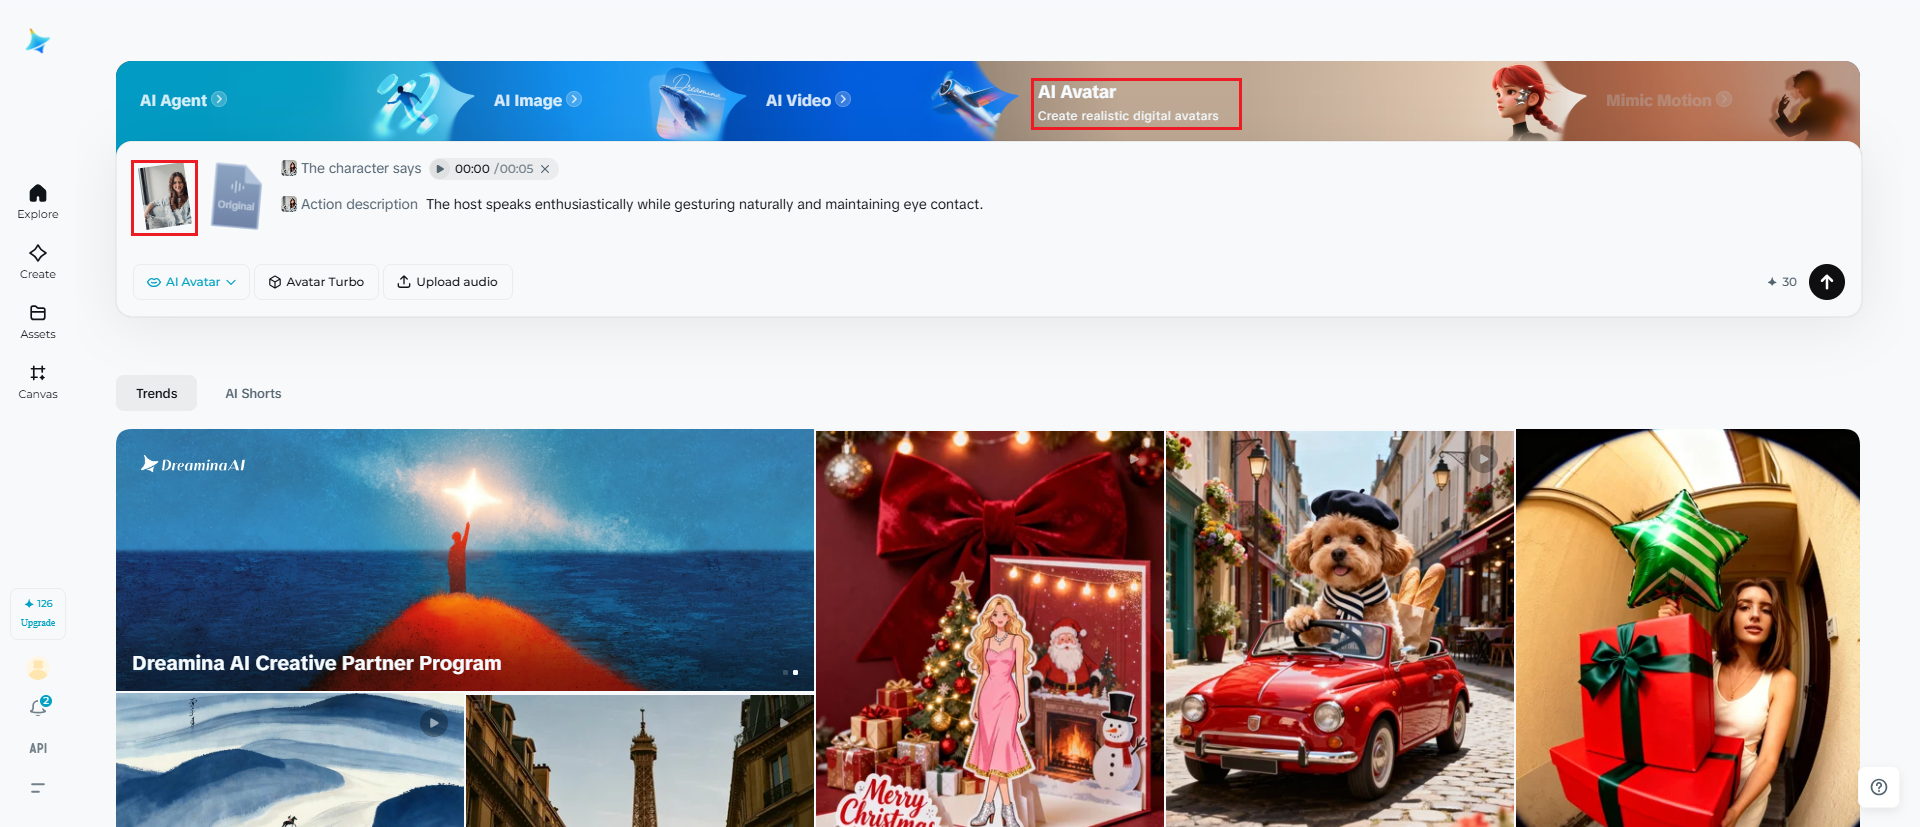Open the blue misty mountains video thumbnail

[x=290, y=761]
